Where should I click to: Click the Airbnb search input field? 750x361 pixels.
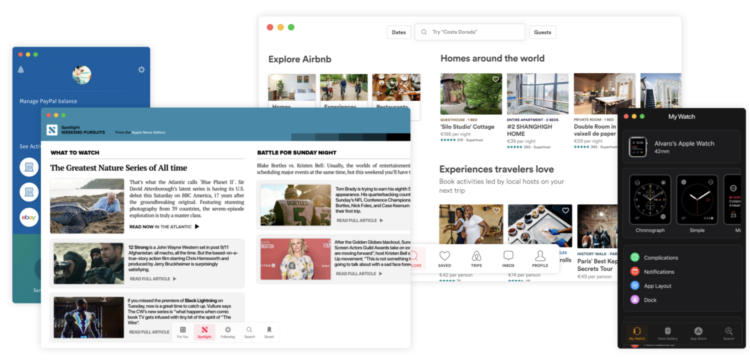pyautogui.click(x=470, y=32)
